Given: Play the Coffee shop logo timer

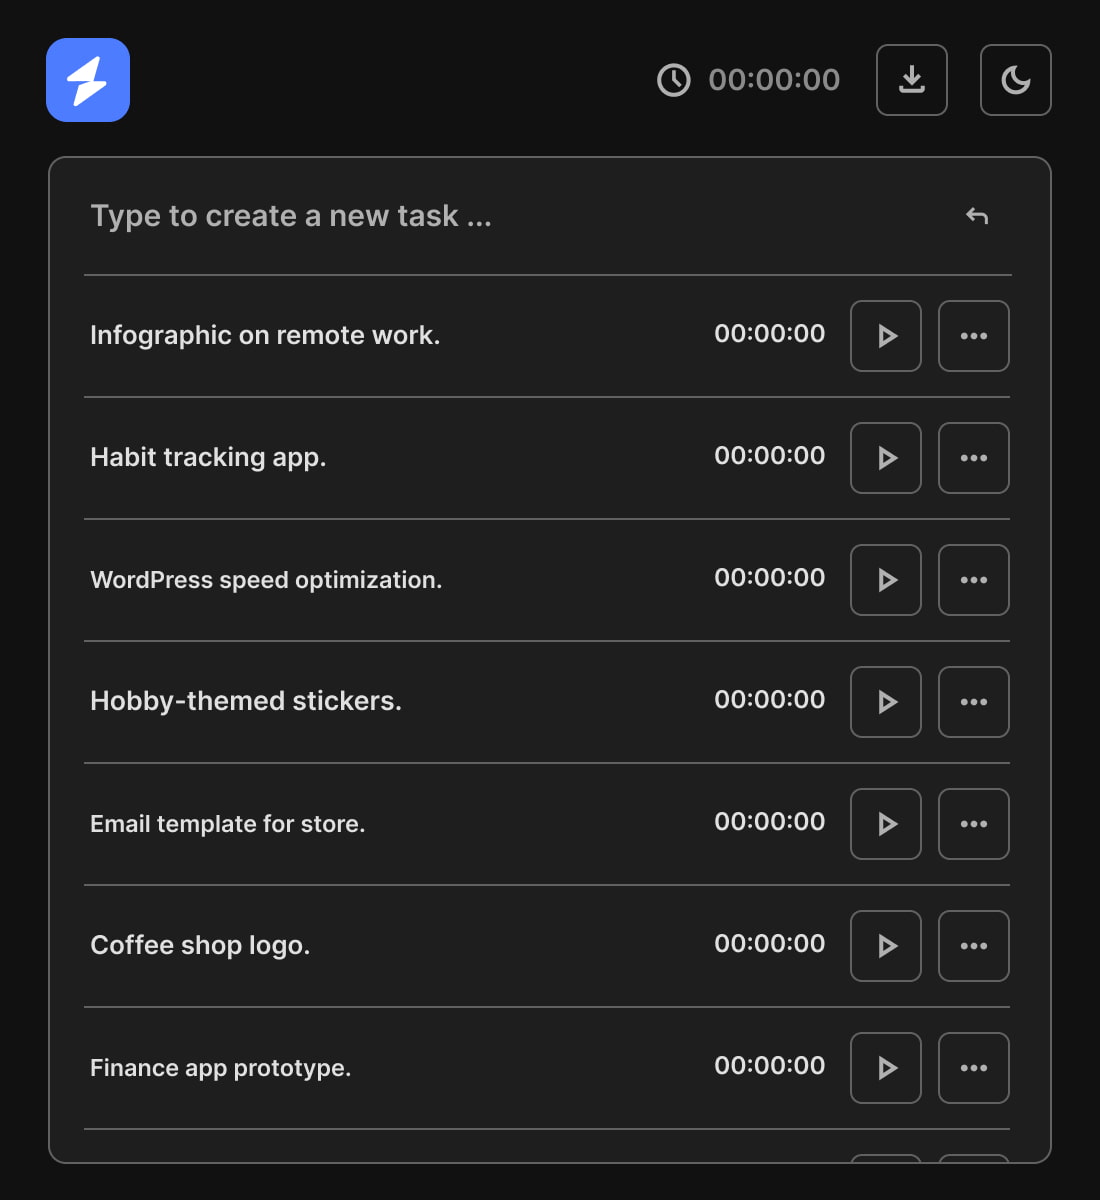Looking at the screenshot, I should [x=885, y=946].
